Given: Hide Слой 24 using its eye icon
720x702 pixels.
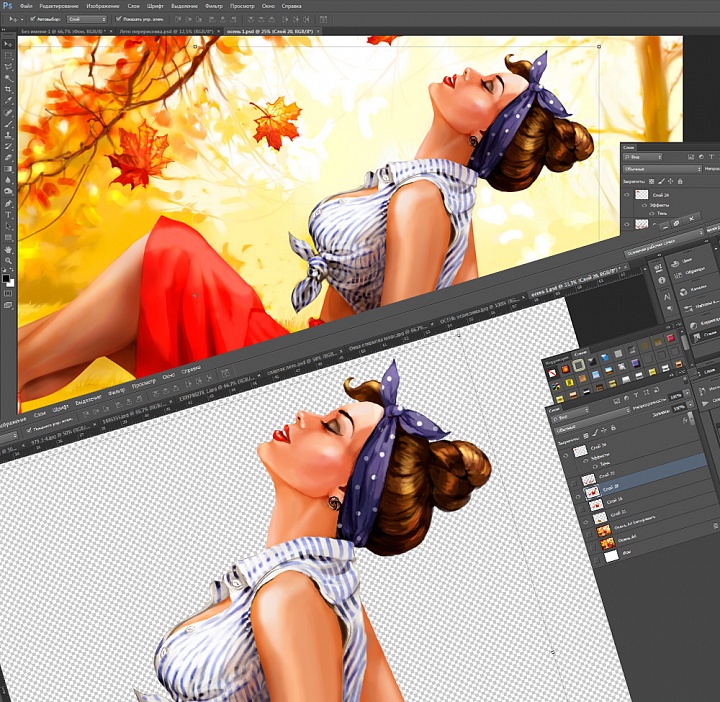Looking at the screenshot, I should (x=628, y=195).
